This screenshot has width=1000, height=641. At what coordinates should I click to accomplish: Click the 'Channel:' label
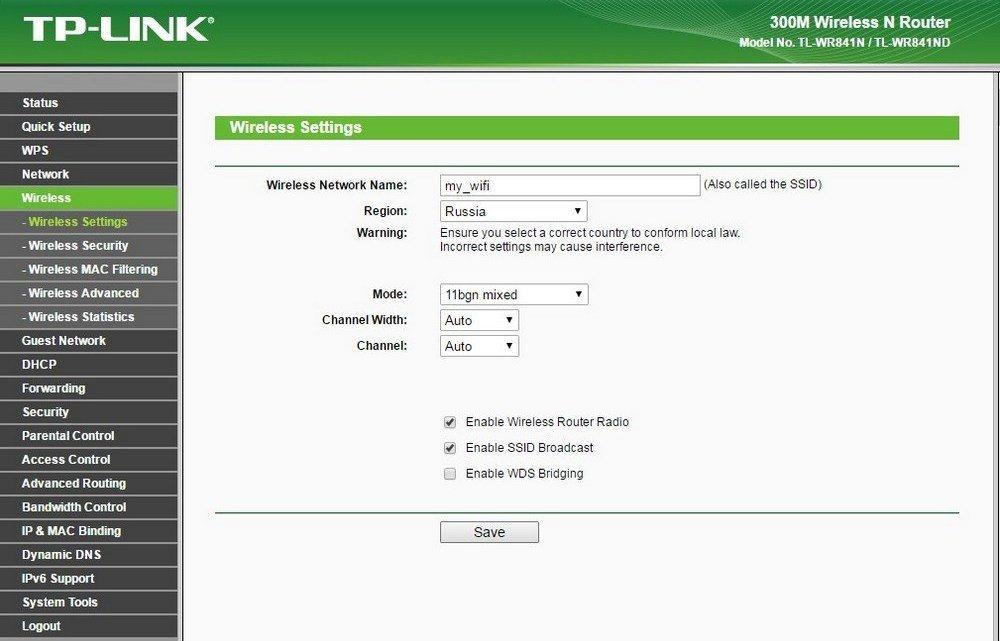click(x=382, y=346)
